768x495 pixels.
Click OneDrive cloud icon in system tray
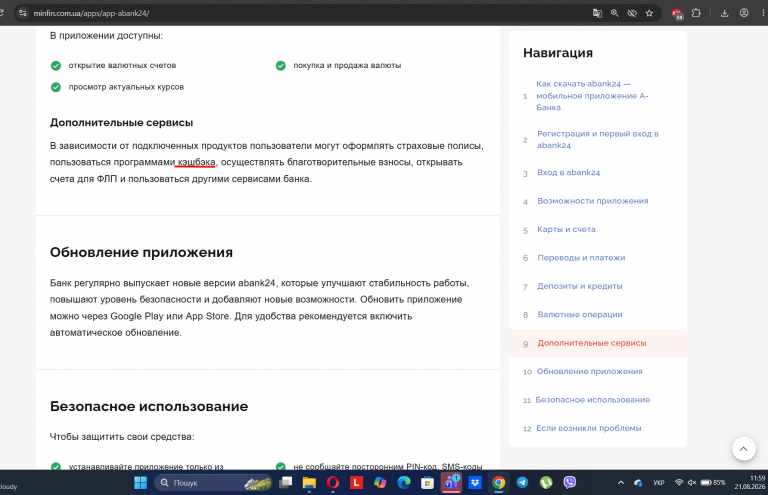(638, 483)
